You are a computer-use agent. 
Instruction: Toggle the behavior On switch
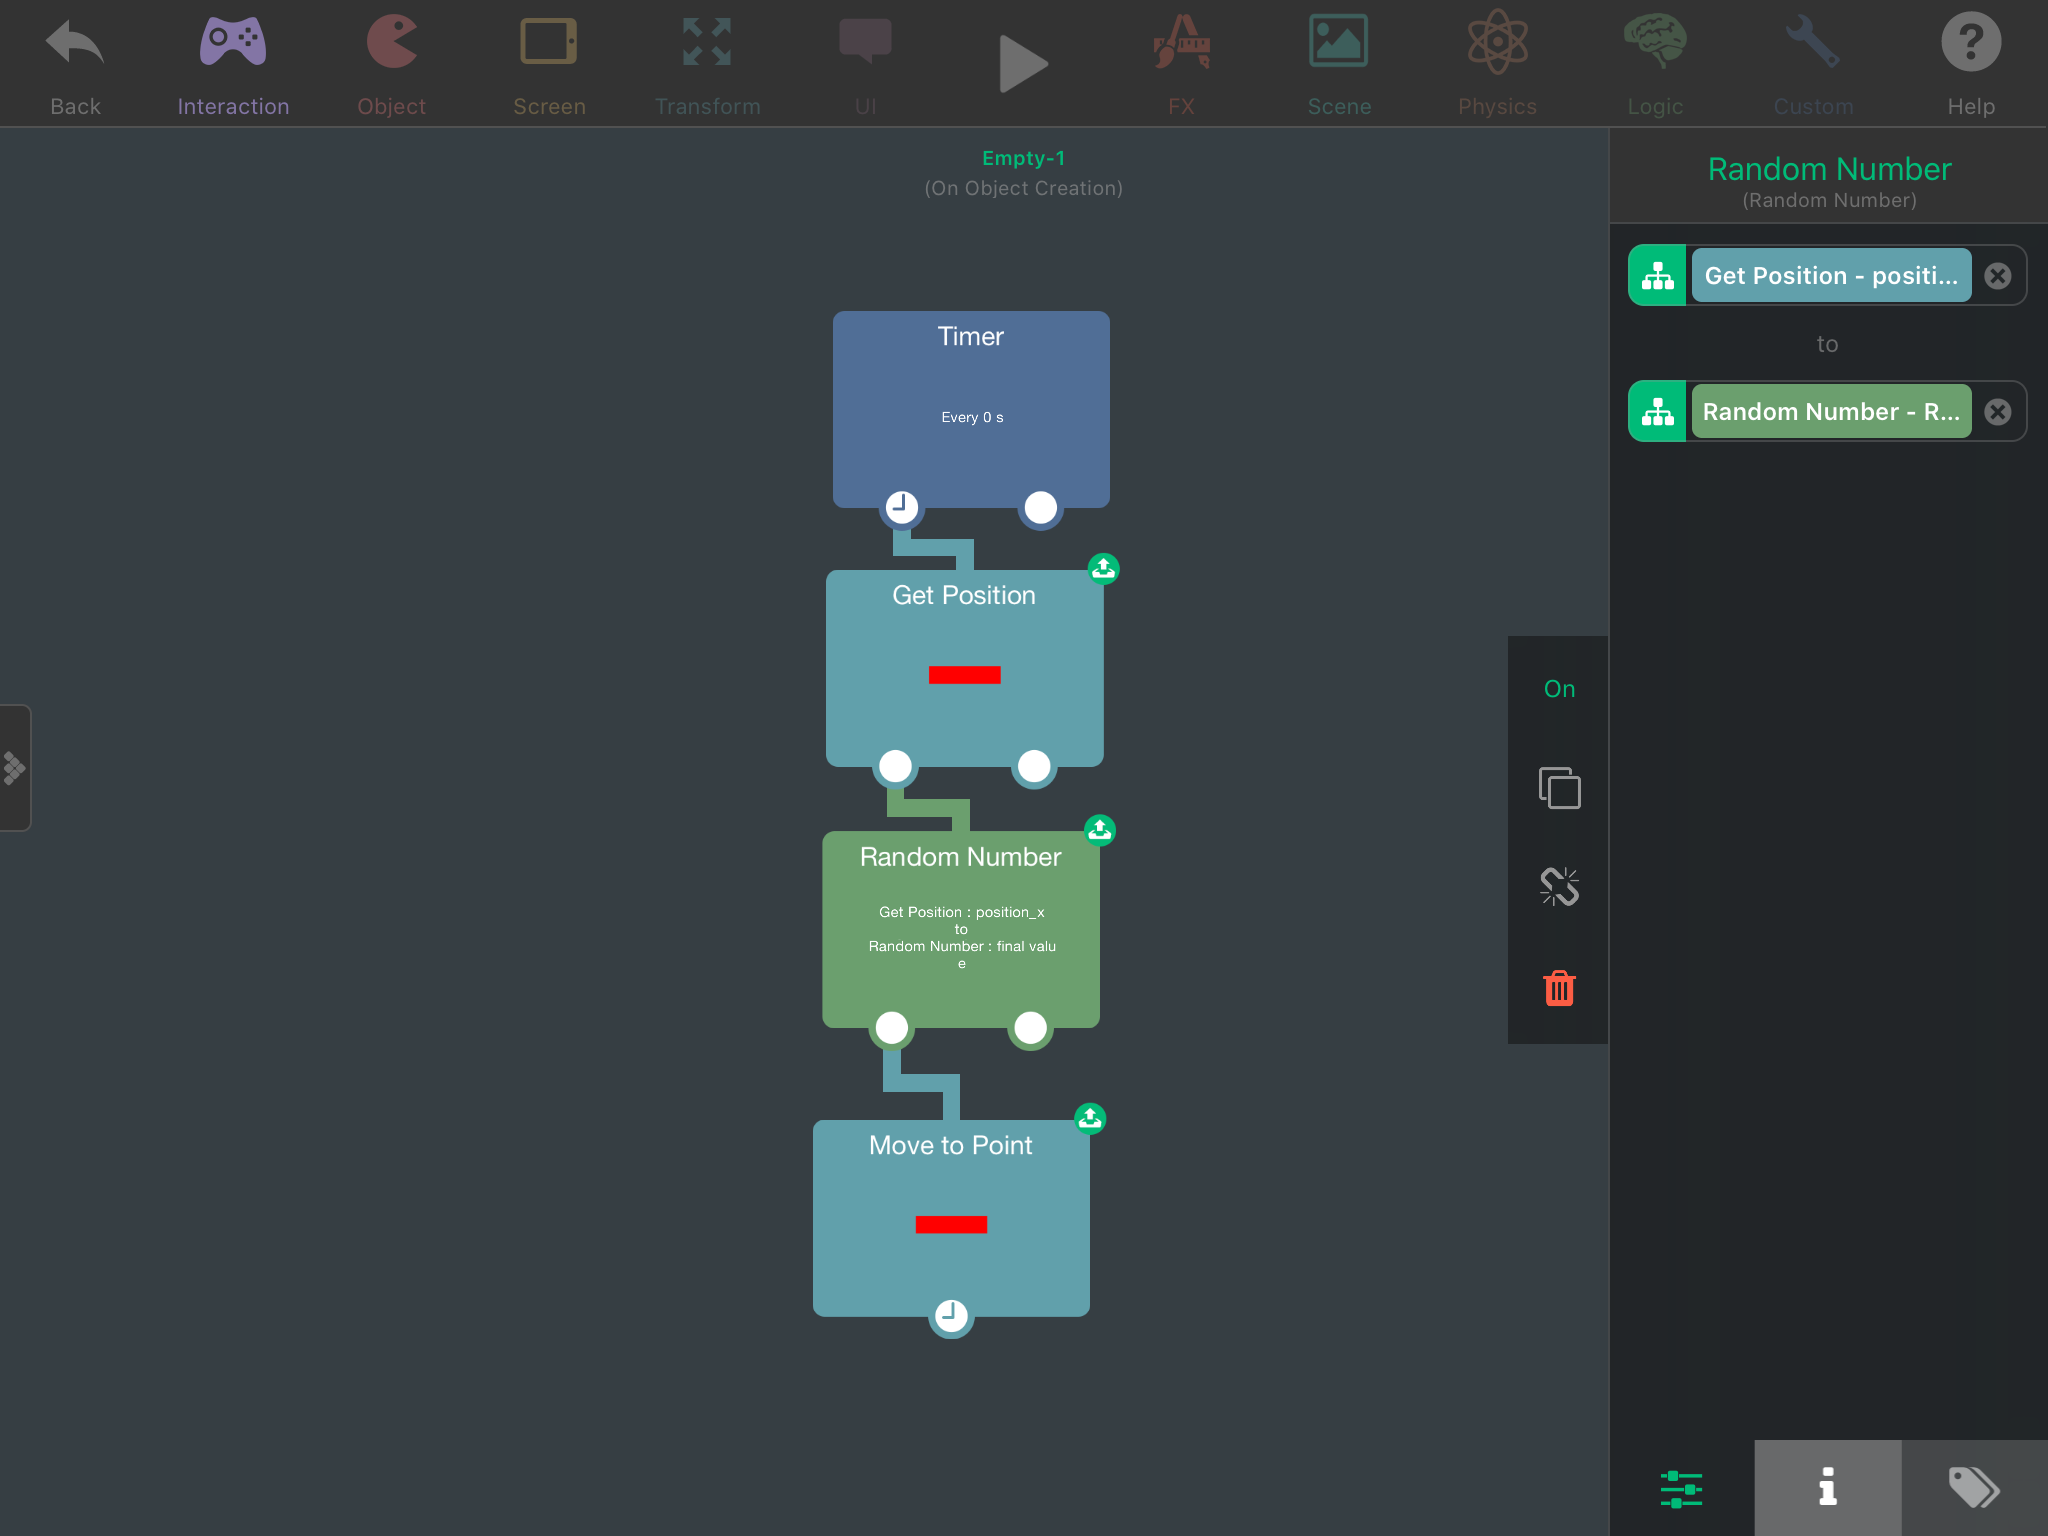[x=1559, y=689]
